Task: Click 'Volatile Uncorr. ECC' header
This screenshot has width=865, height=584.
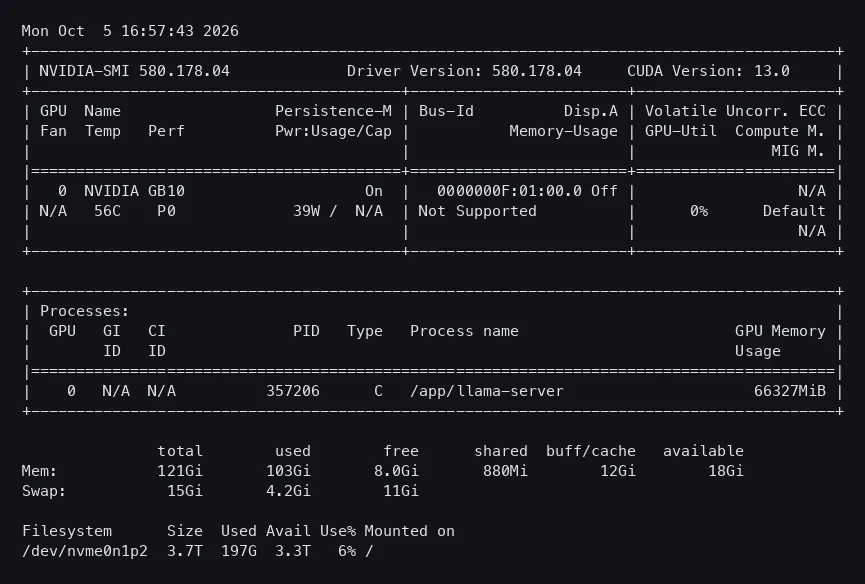Action: (735, 111)
